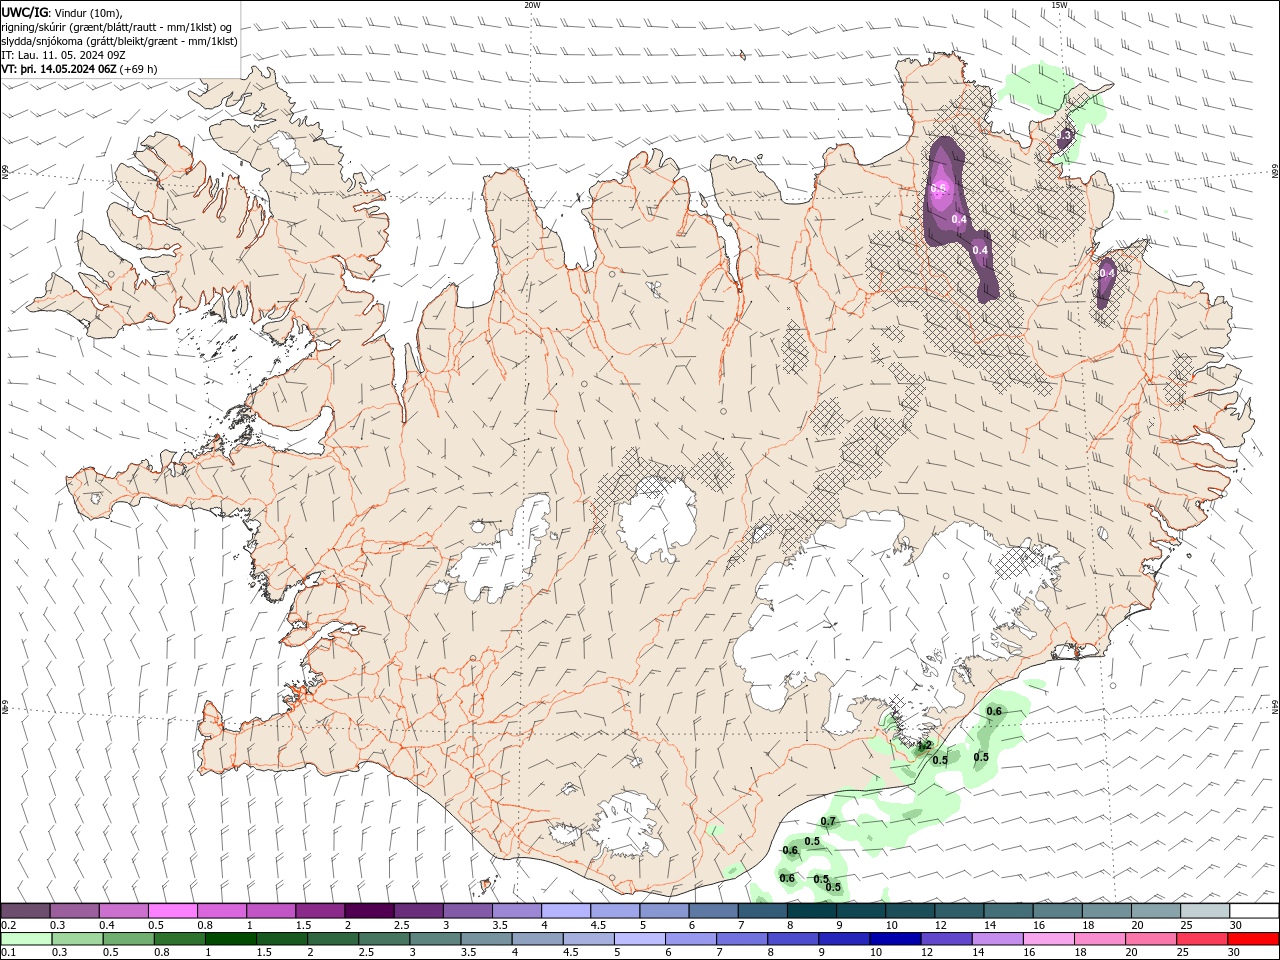Image resolution: width=1280 pixels, height=960 pixels.
Task: Click the '0.7' rain value on the map
Action: click(828, 821)
